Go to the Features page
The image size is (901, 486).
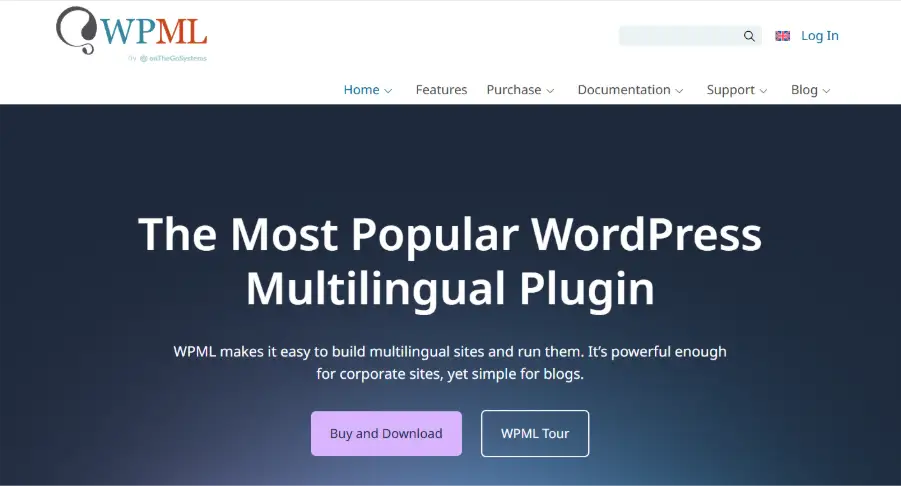(441, 90)
